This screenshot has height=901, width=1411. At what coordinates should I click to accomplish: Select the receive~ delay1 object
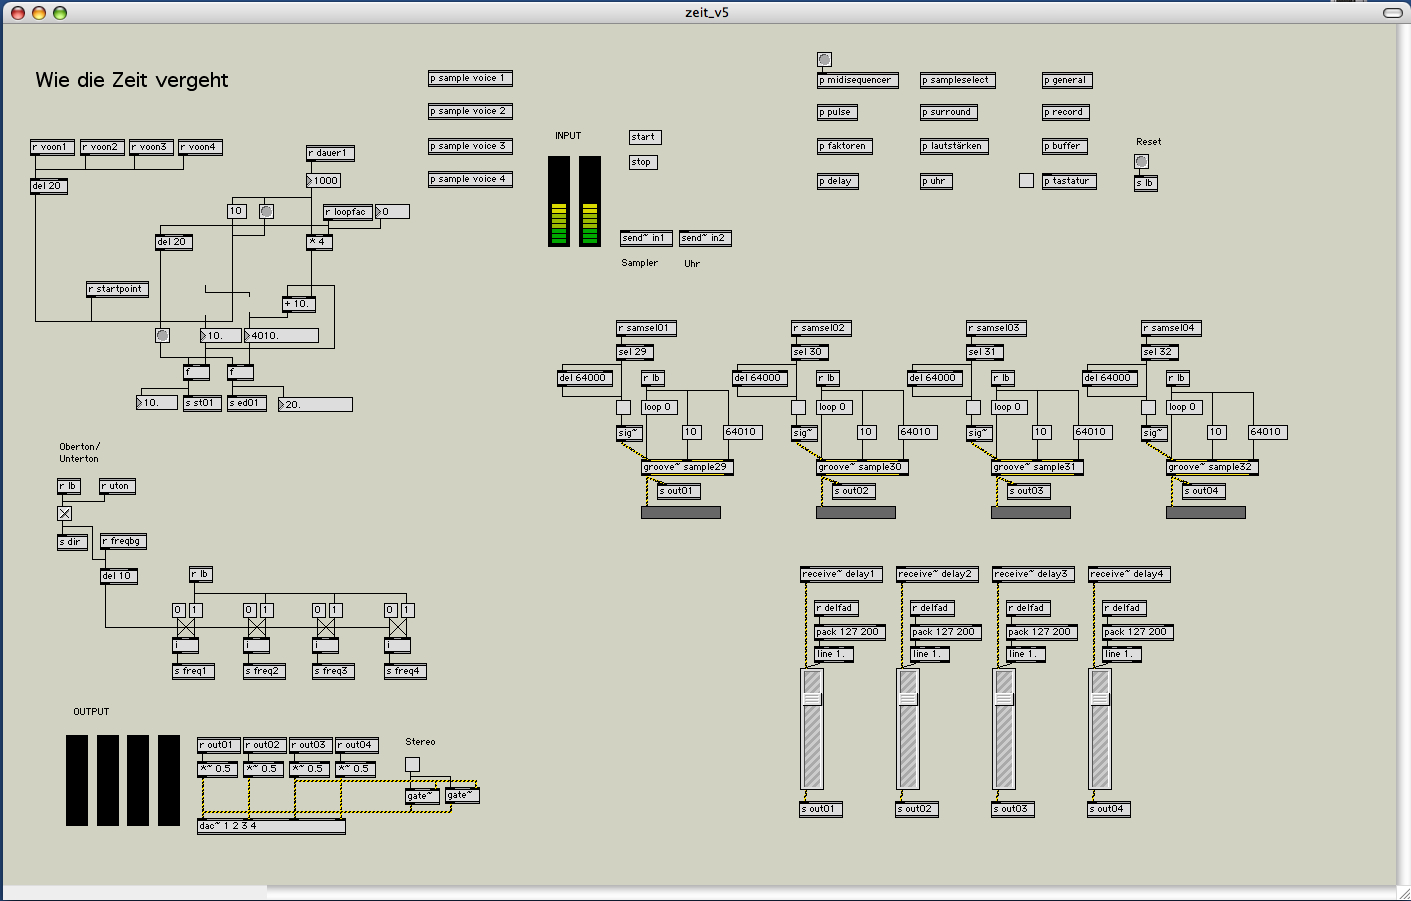pyautogui.click(x=841, y=574)
